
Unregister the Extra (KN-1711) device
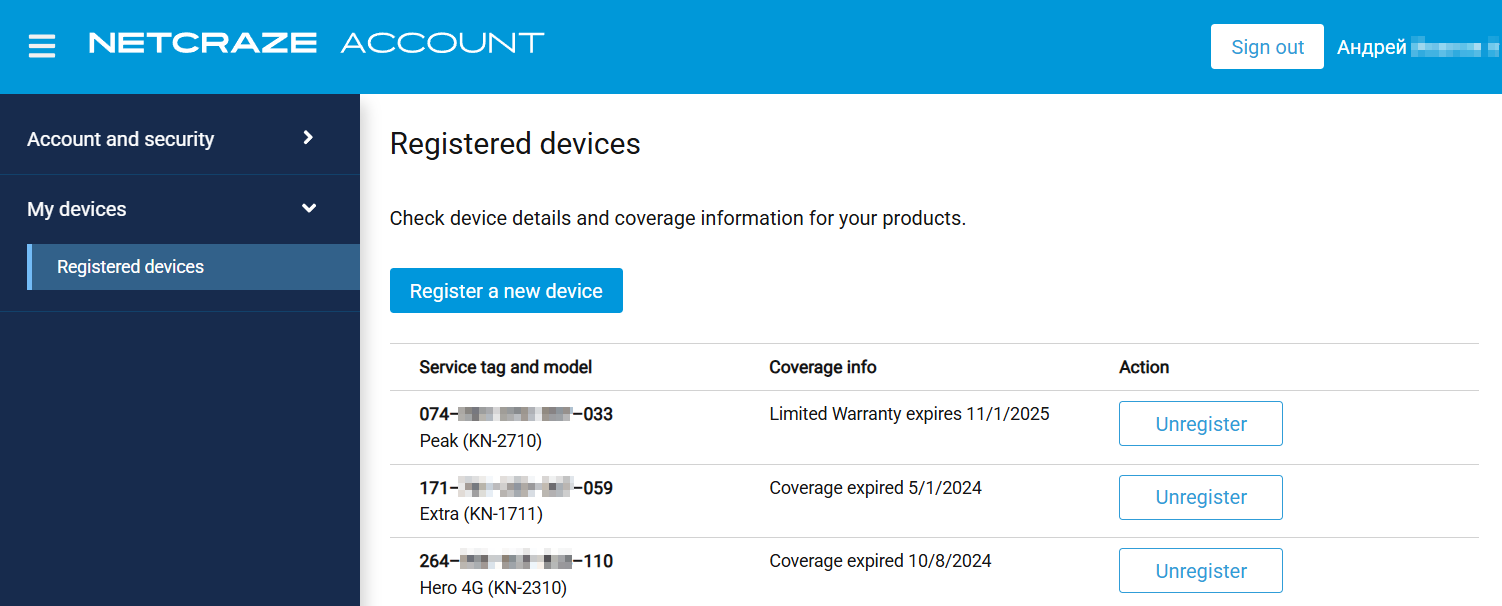tap(1200, 497)
